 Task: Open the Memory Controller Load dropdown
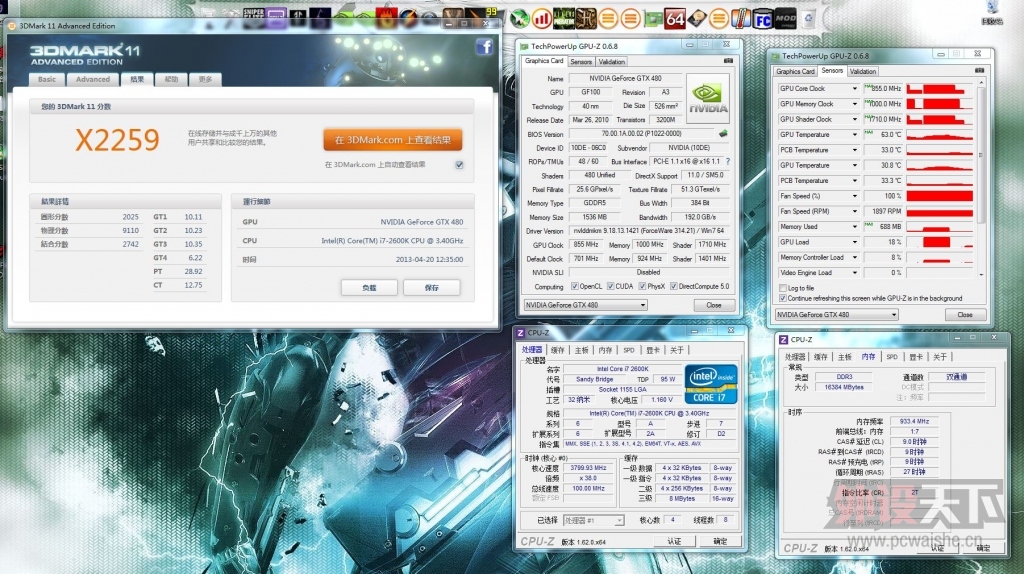click(854, 257)
